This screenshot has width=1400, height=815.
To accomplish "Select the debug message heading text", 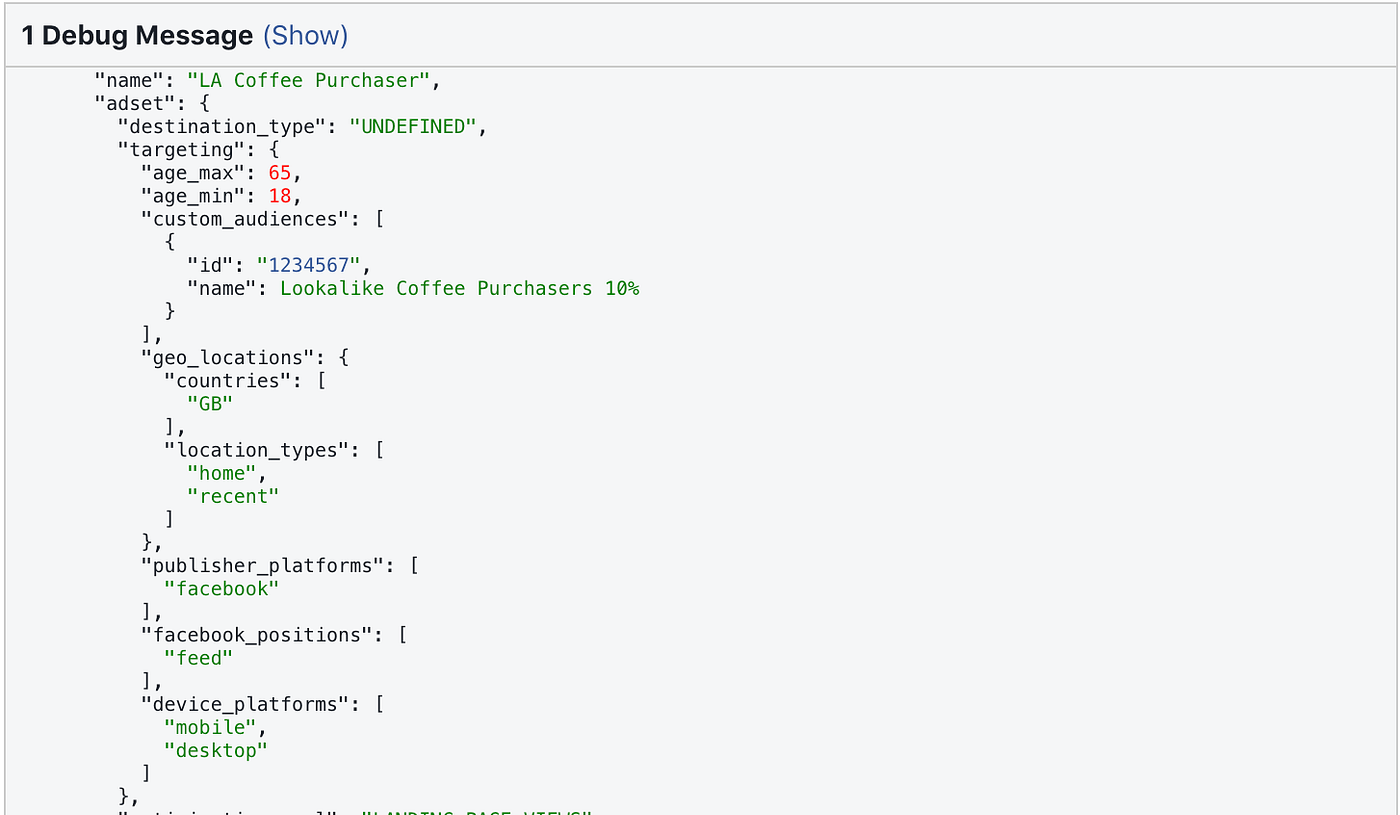I will pos(137,35).
